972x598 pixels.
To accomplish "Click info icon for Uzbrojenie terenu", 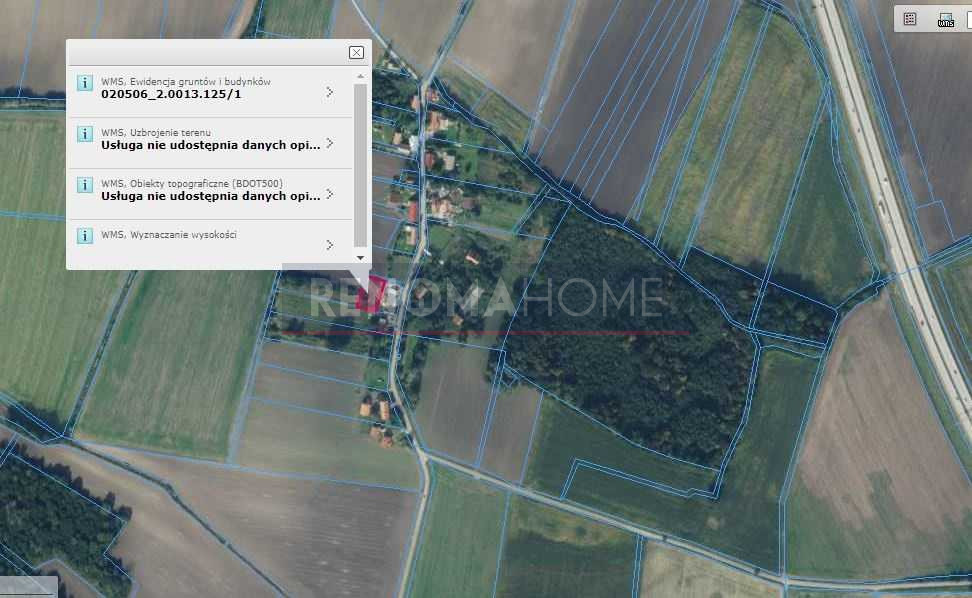I will (x=85, y=134).
